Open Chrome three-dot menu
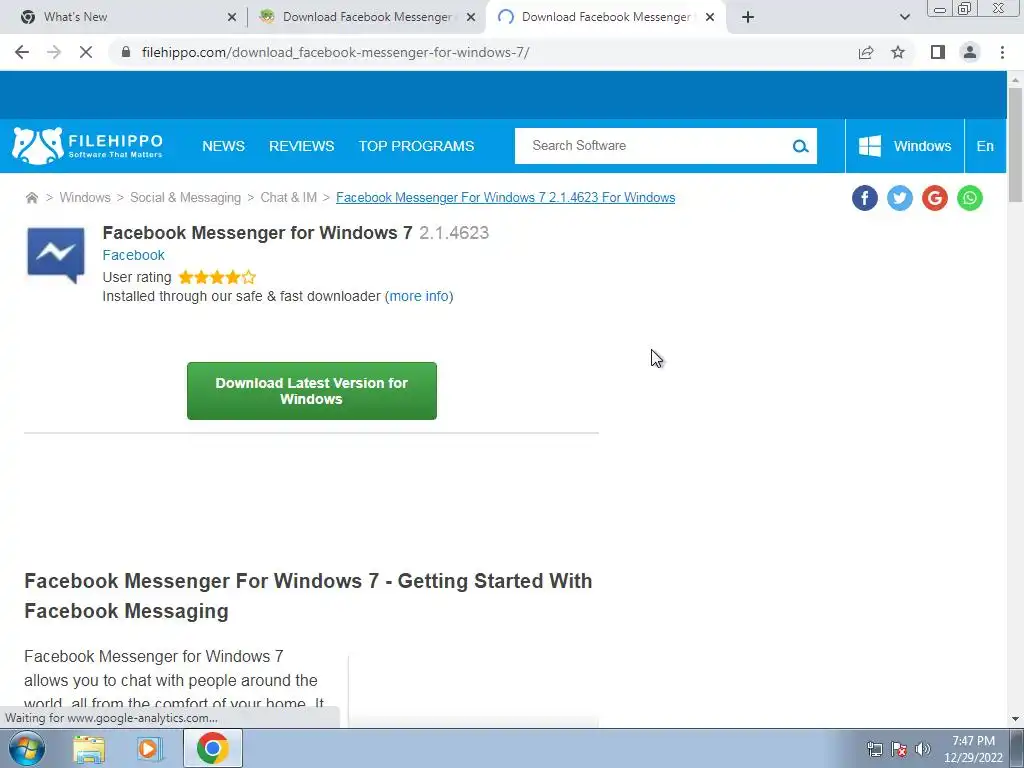 (x=1002, y=52)
